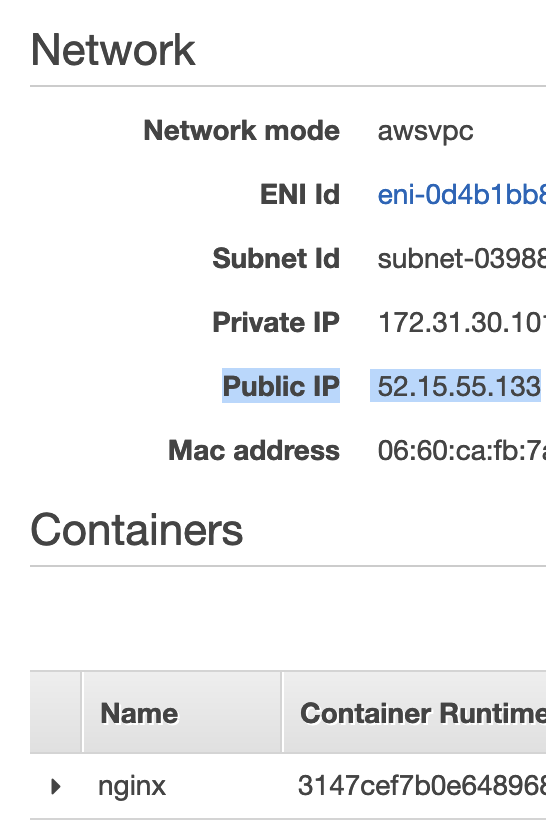Image resolution: width=546 pixels, height=822 pixels.
Task: Open the eni-0d4b1bb ENI Id link
Action: pyautogui.click(x=462, y=194)
